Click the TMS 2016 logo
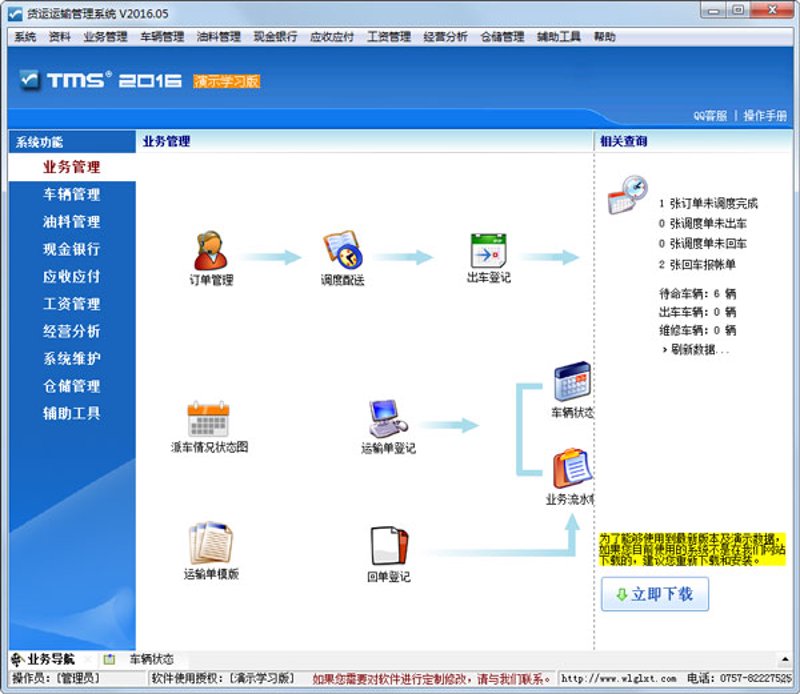This screenshot has width=800, height=694. pyautogui.click(x=101, y=80)
